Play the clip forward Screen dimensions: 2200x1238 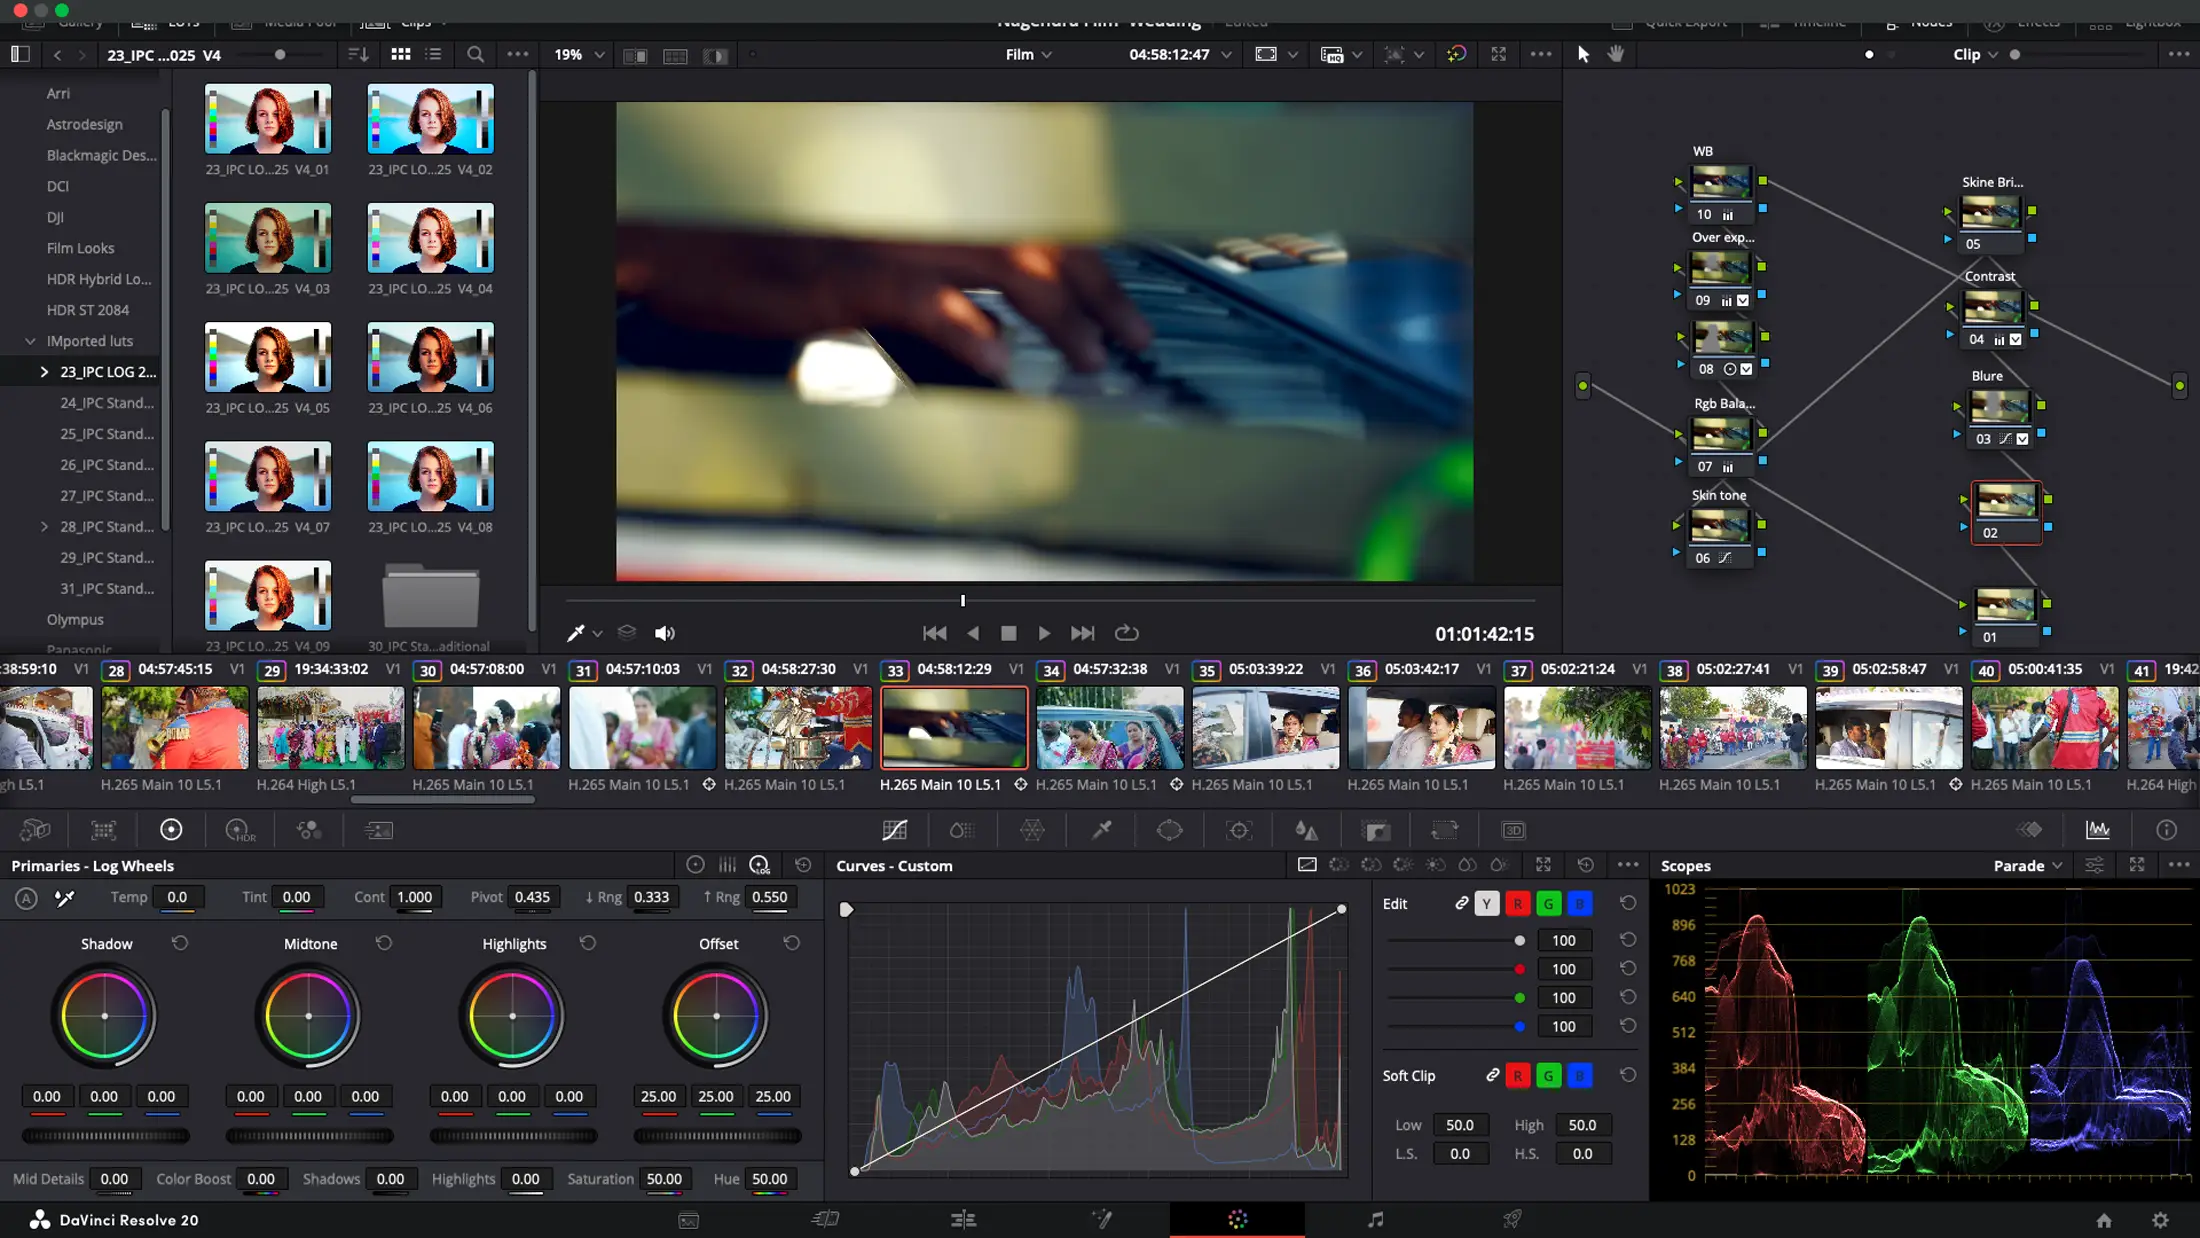(x=1044, y=633)
